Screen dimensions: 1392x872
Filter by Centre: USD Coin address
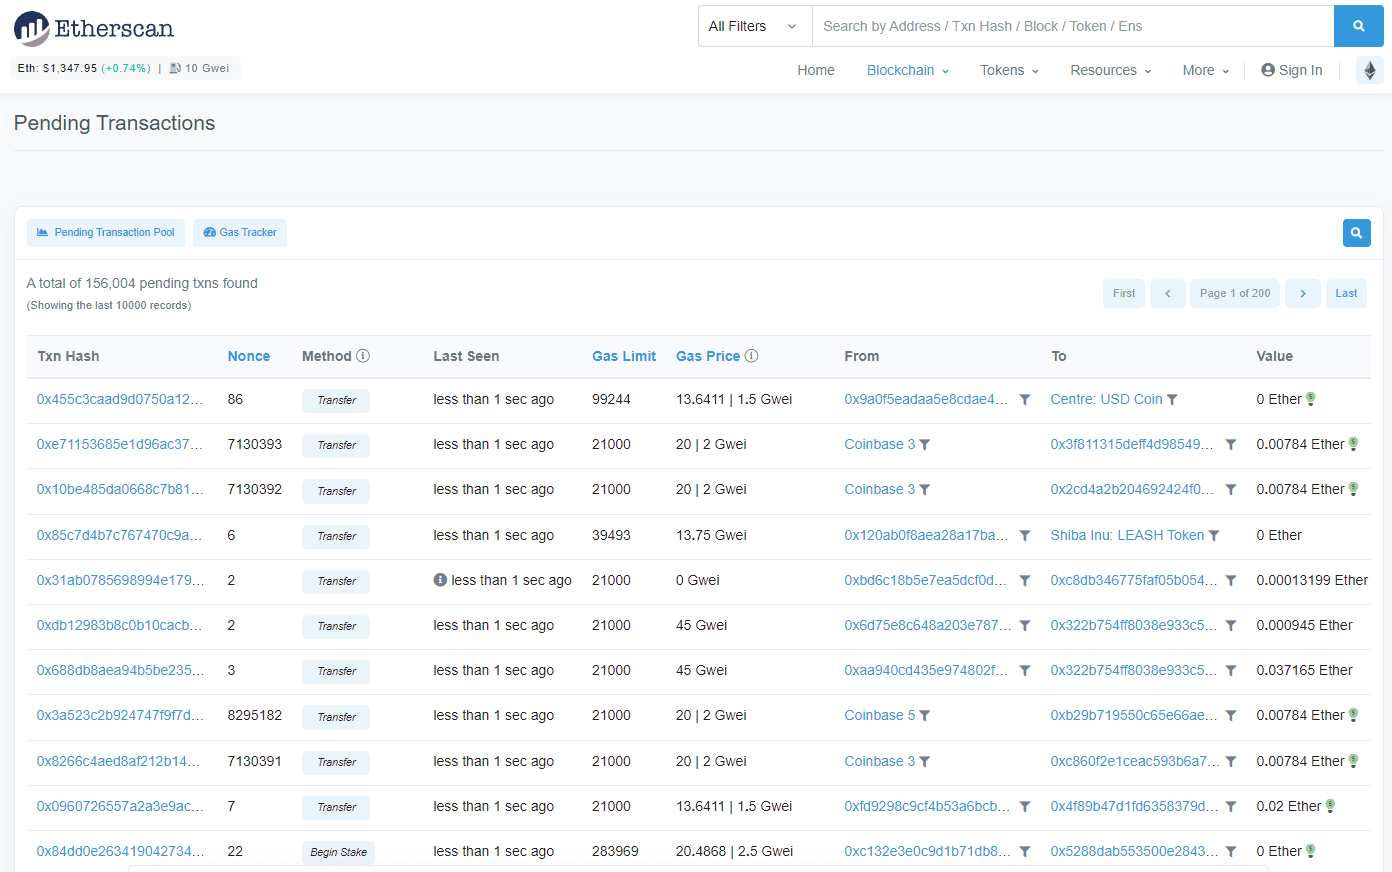[1172, 400]
